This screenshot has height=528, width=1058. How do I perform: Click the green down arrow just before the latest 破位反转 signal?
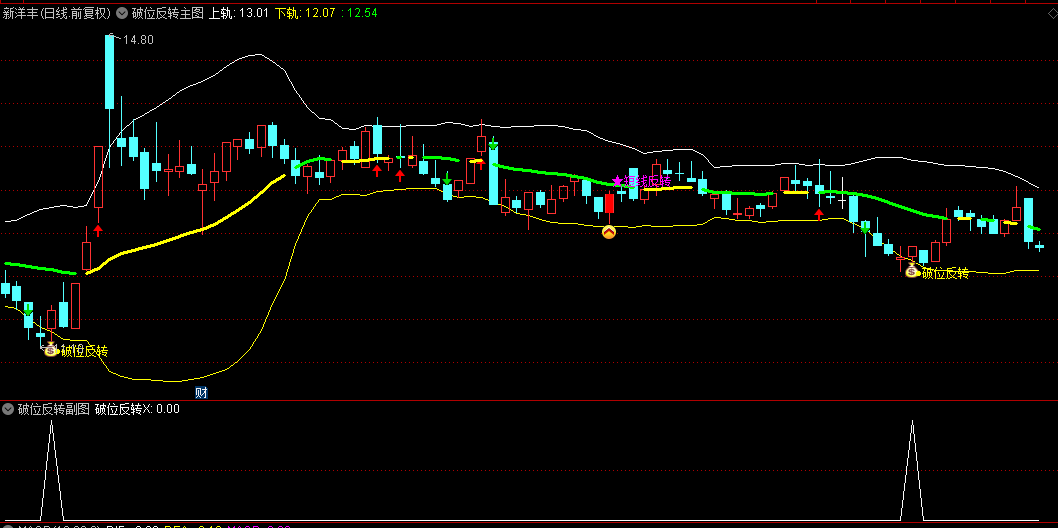click(x=866, y=228)
